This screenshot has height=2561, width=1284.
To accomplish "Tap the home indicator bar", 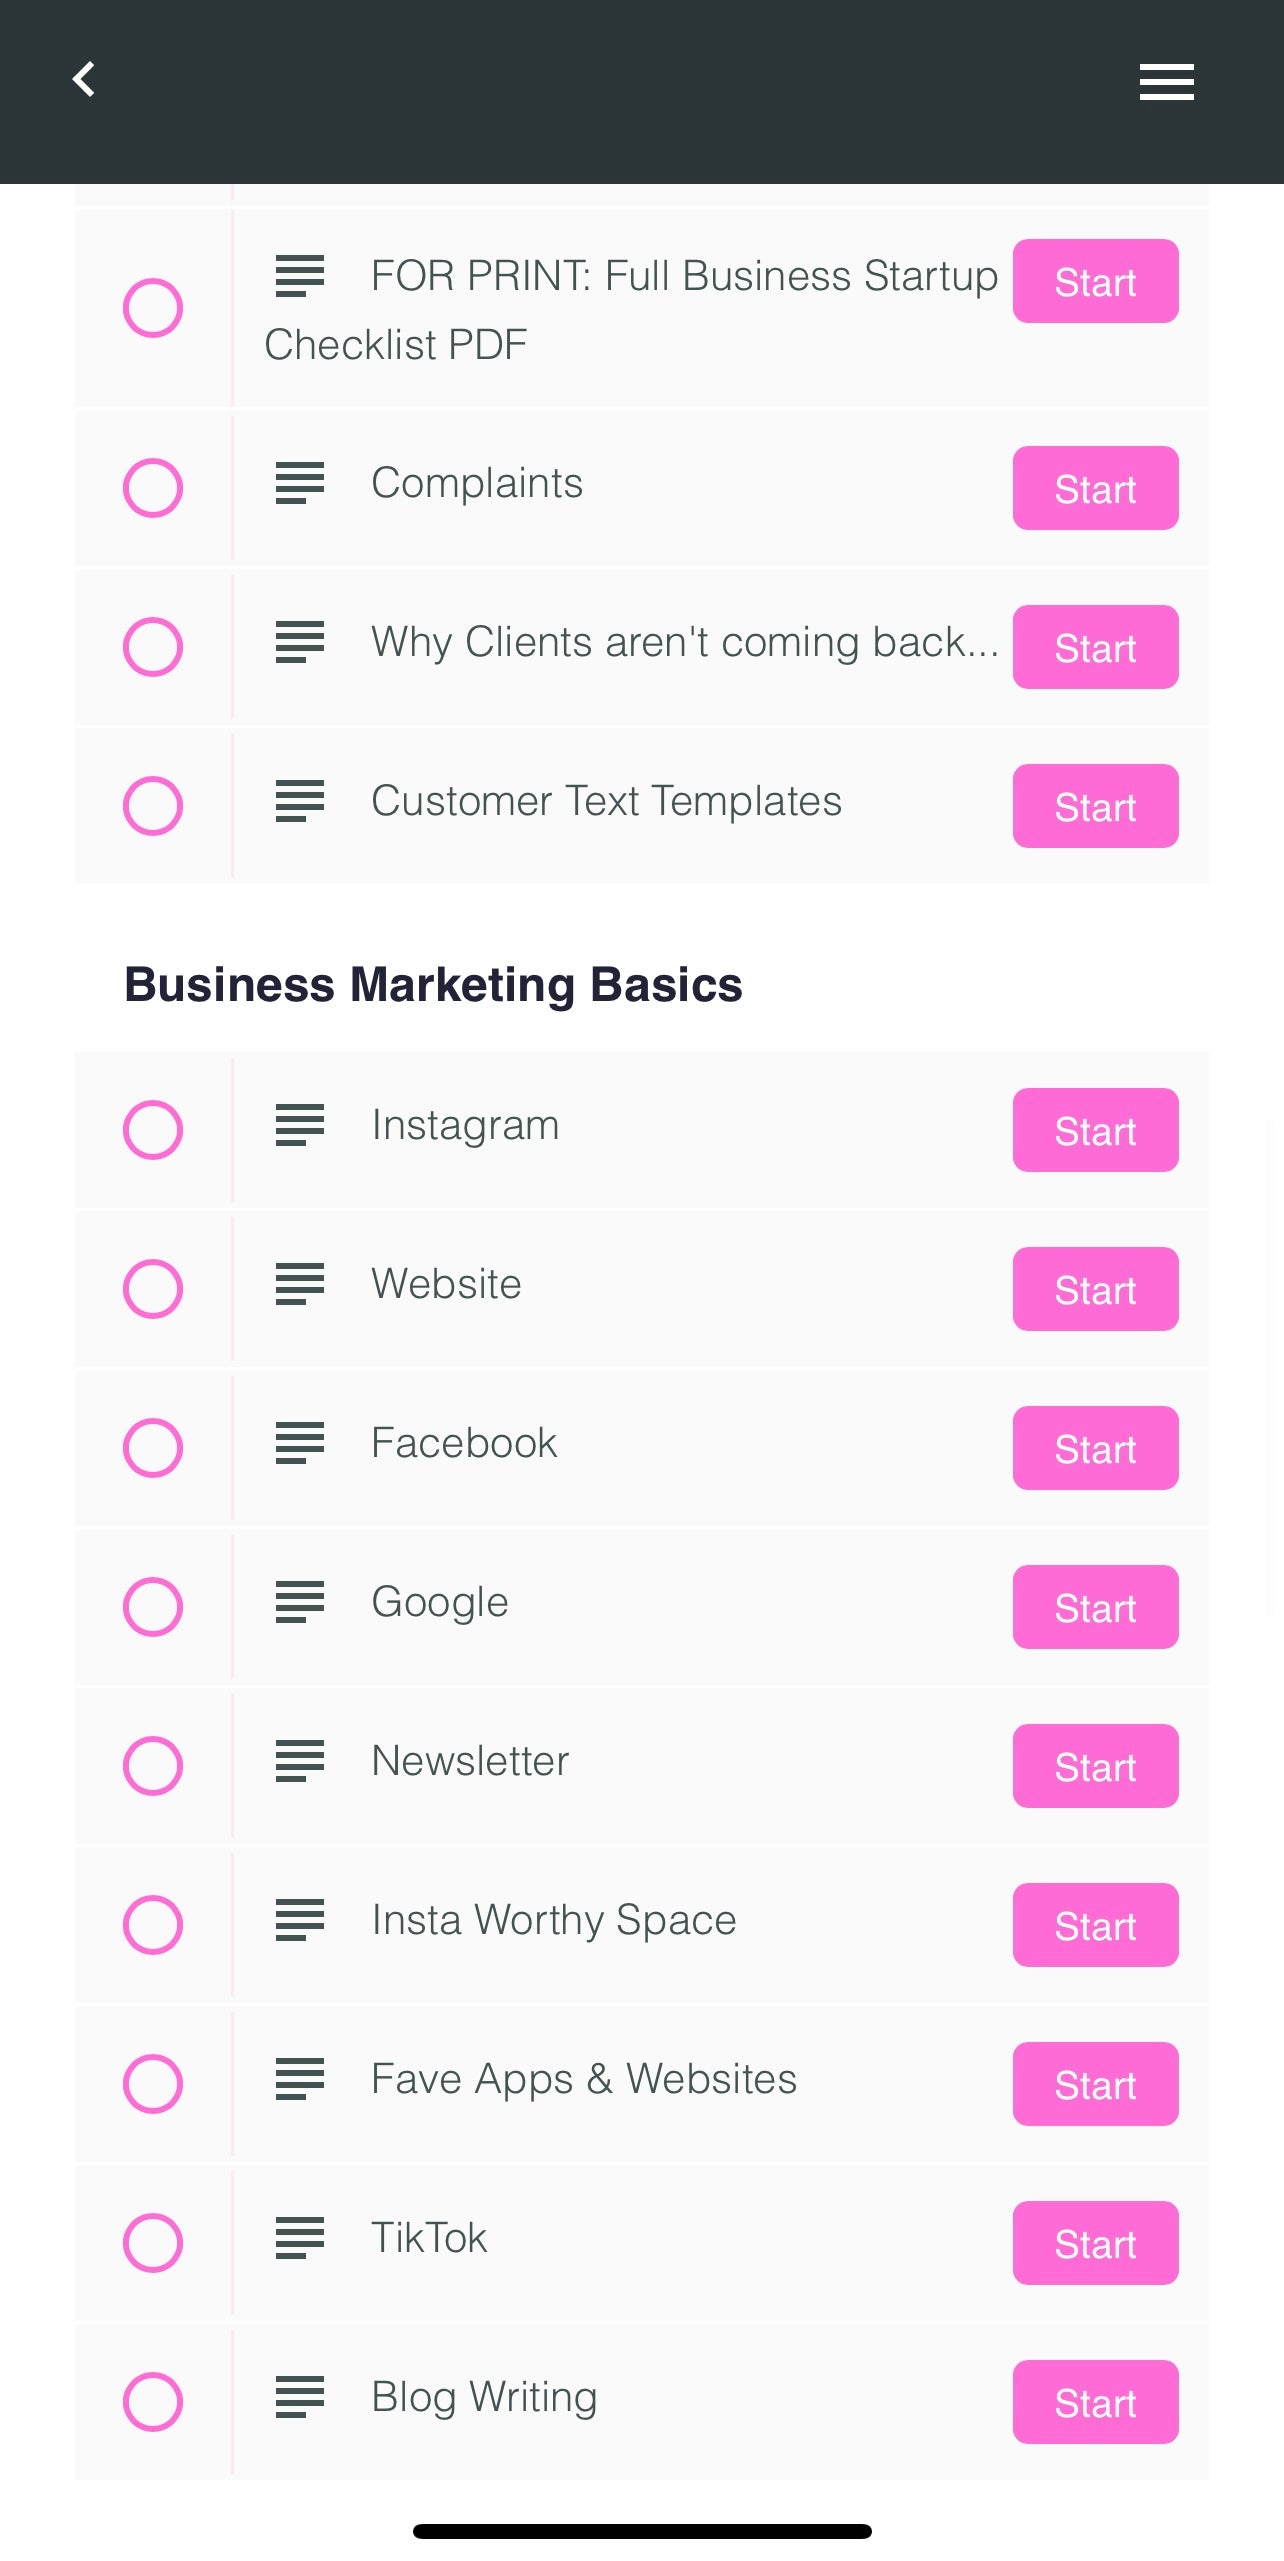I will pos(642,2531).
